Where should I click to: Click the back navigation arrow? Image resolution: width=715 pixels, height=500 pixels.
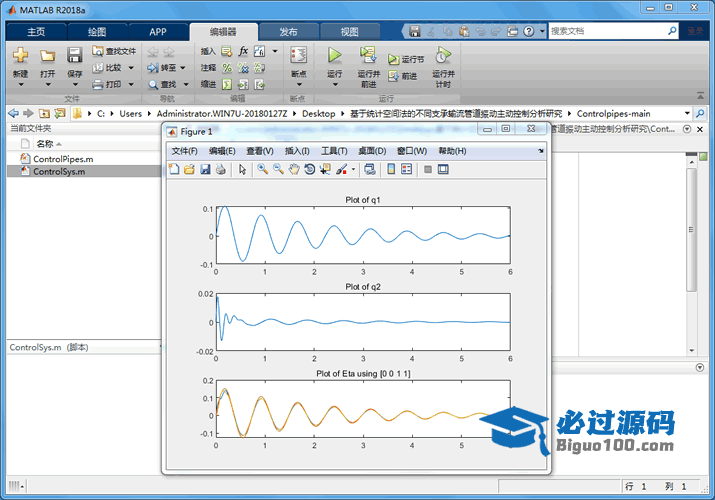point(14,113)
